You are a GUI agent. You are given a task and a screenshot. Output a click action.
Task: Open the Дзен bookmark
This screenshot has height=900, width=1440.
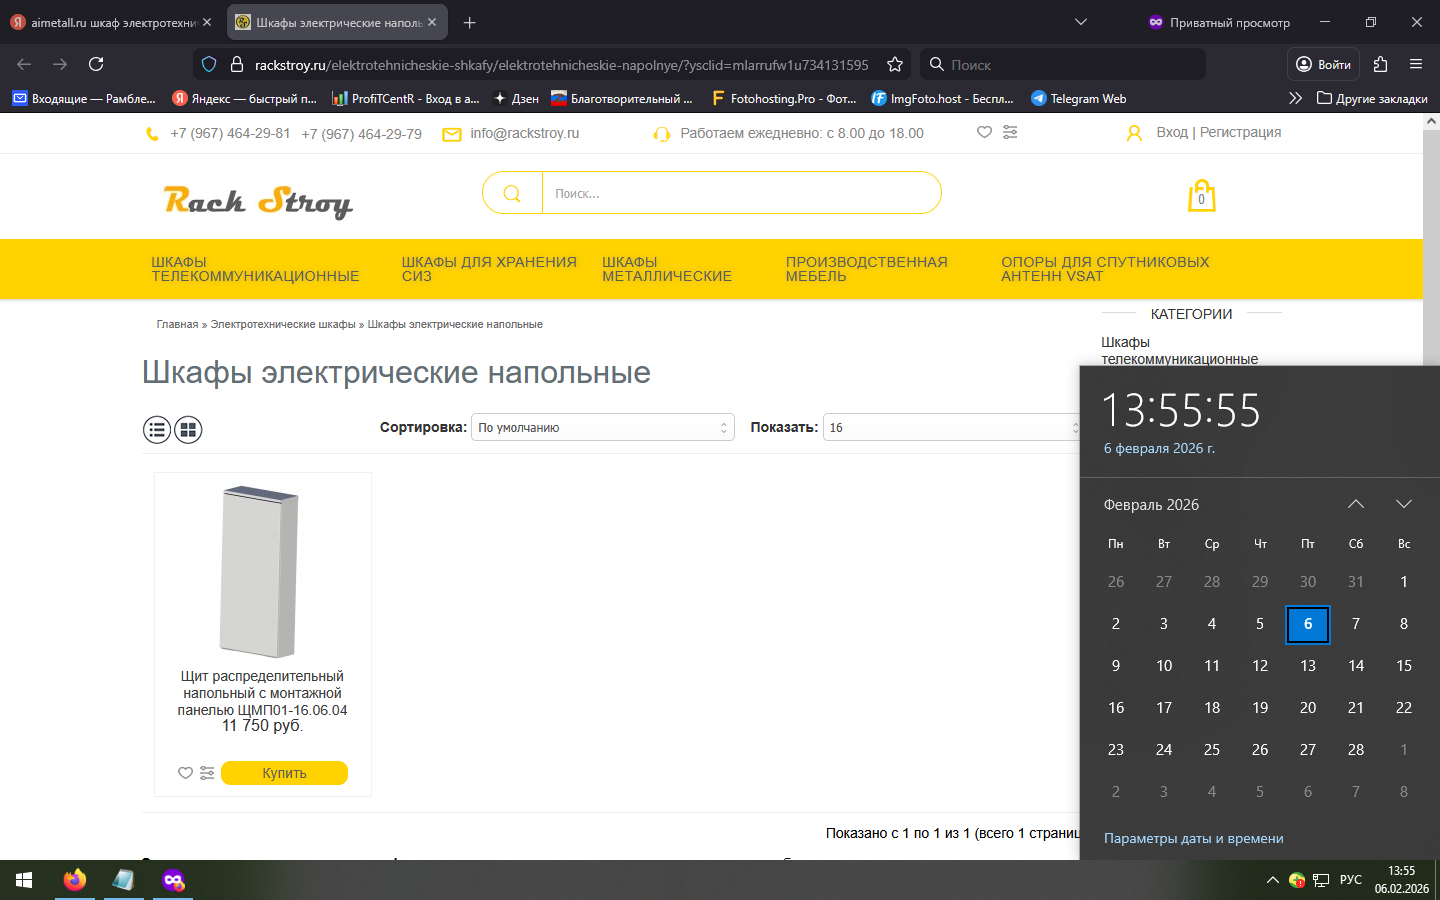(516, 98)
